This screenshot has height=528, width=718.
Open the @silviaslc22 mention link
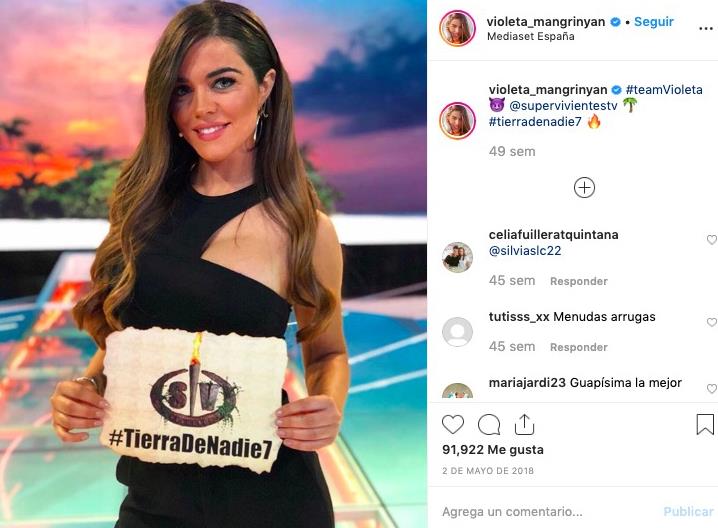pyautogui.click(x=525, y=250)
